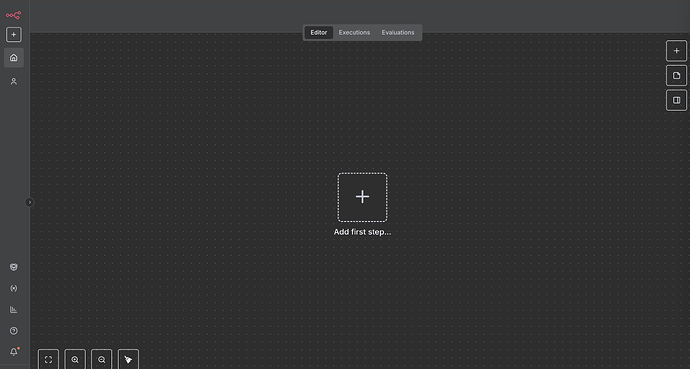Open notifications bell with red dot
The image size is (690, 369).
14,352
